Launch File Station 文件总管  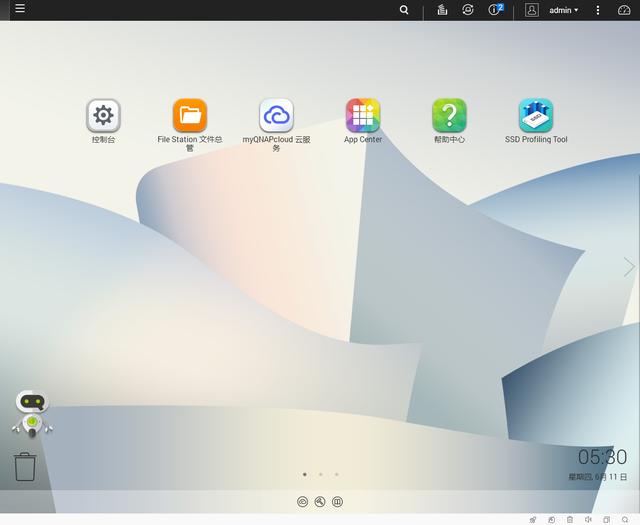click(190, 116)
